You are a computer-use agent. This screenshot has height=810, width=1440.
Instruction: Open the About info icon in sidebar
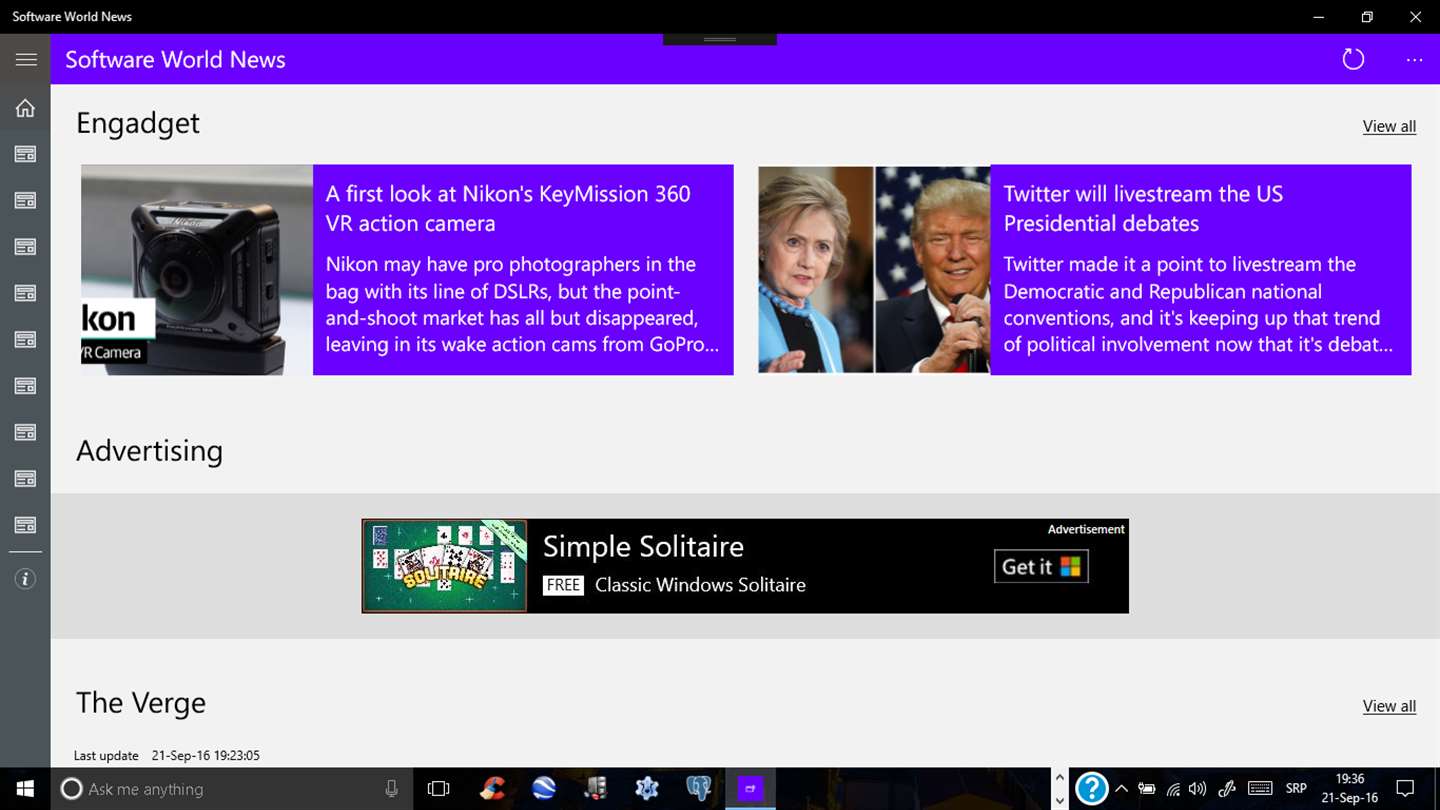tap(25, 579)
